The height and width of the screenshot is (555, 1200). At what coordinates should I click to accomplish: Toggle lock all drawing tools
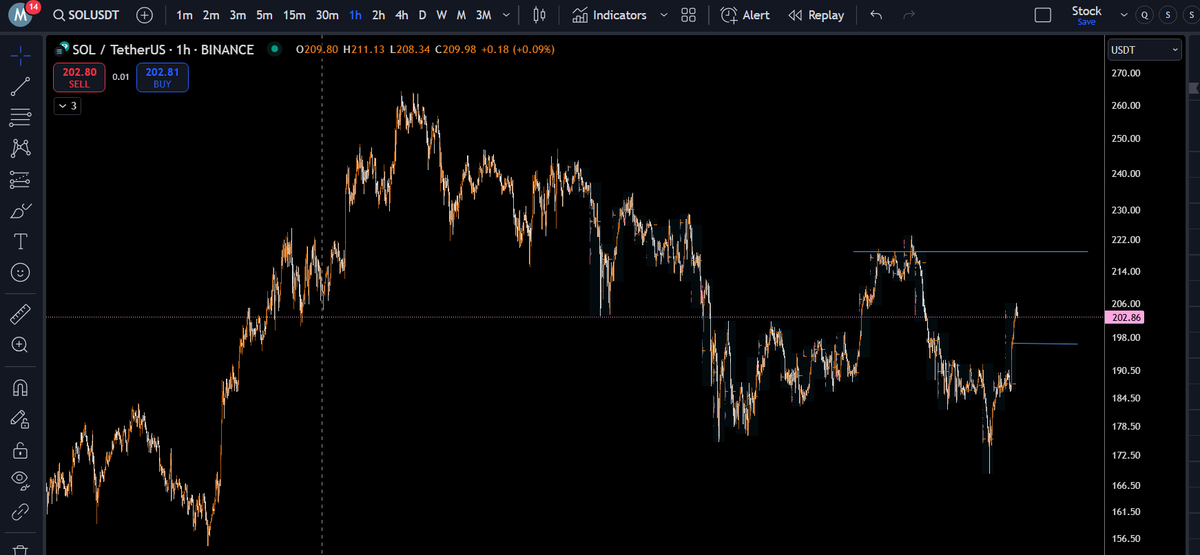click(20, 450)
